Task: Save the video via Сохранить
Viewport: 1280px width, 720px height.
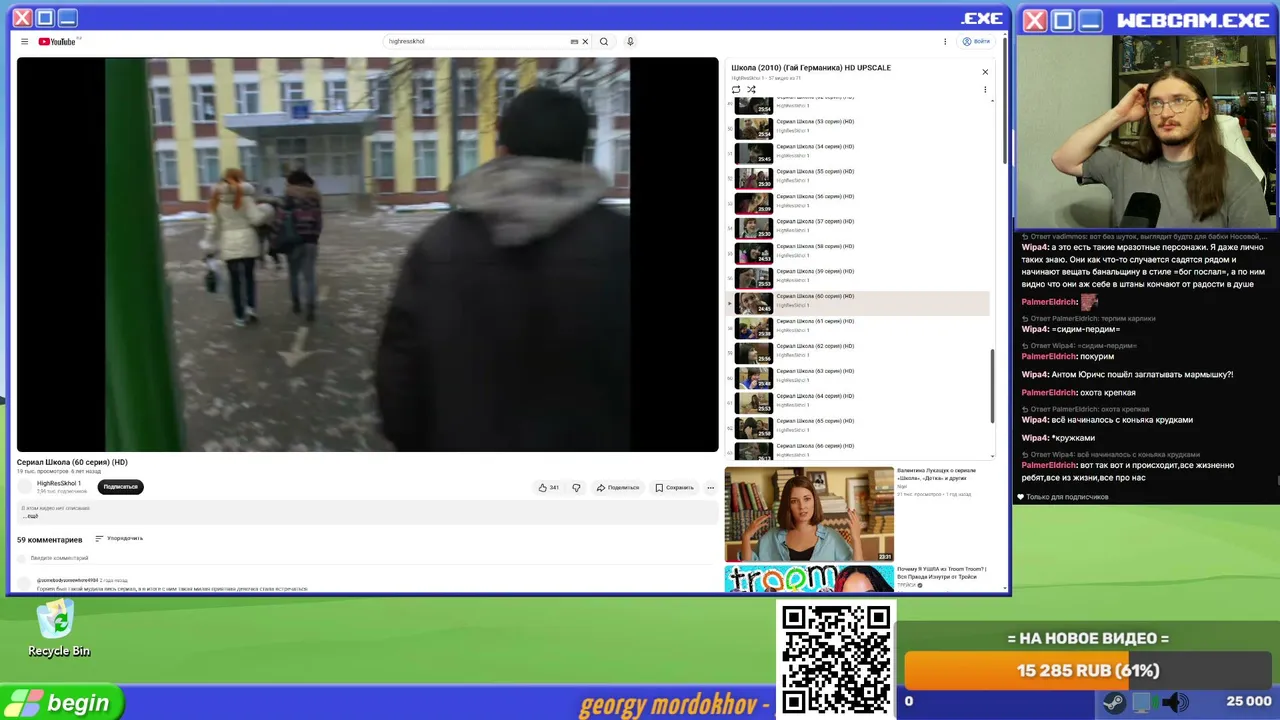Action: pos(675,488)
